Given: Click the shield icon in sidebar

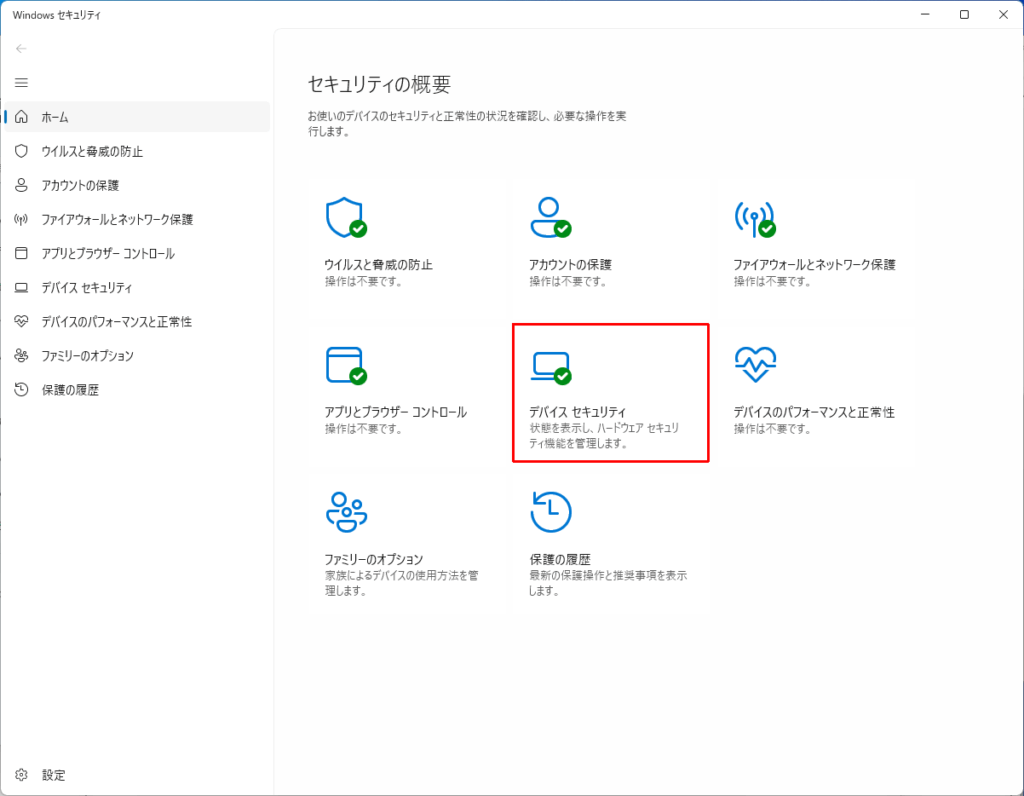Looking at the screenshot, I should click(x=22, y=151).
